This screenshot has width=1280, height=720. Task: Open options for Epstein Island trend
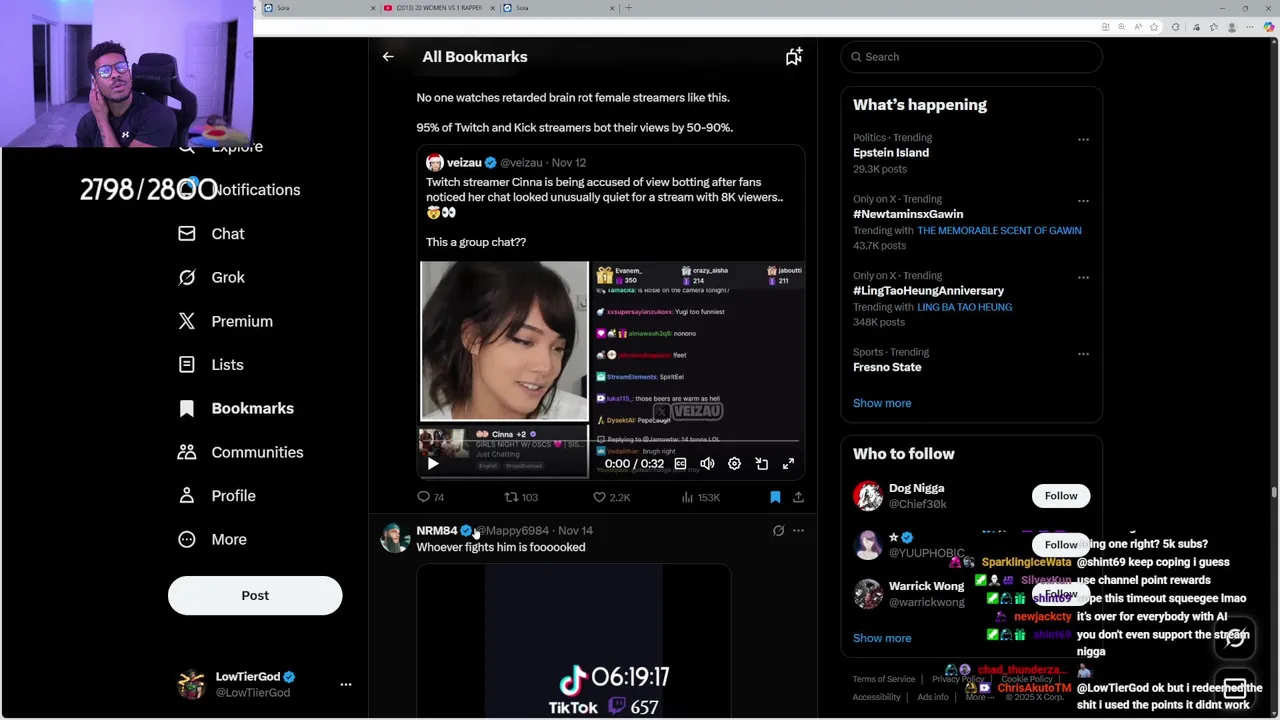(x=1083, y=140)
